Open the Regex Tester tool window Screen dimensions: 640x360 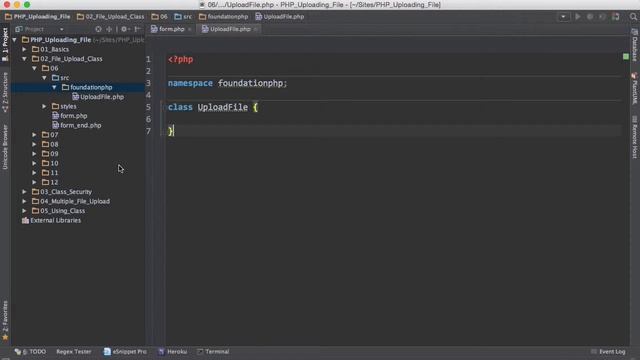pos(73,351)
